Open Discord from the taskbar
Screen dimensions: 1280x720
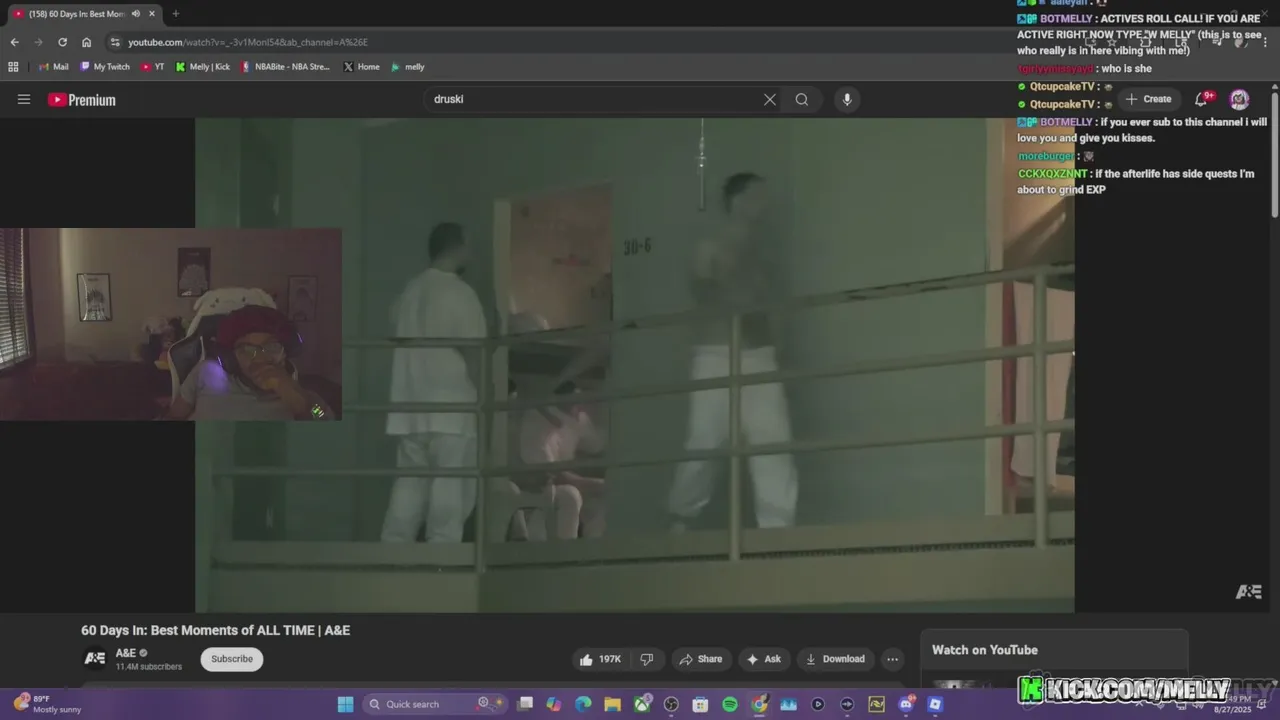click(906, 704)
